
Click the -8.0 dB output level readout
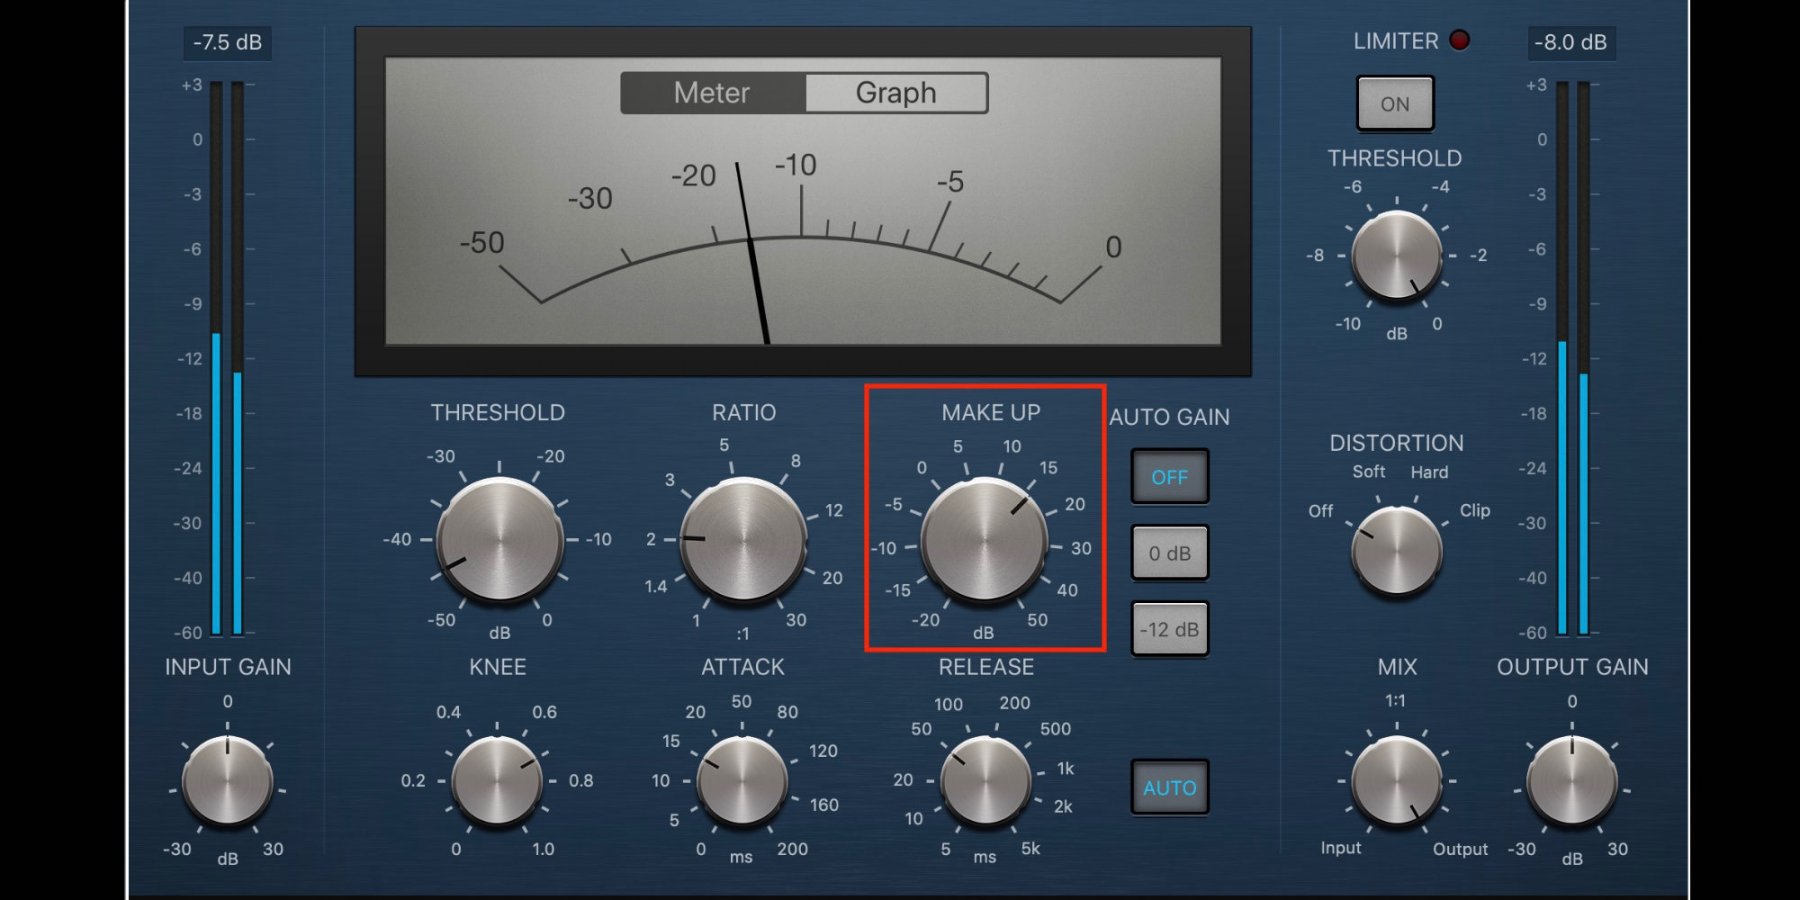[x=1570, y=42]
